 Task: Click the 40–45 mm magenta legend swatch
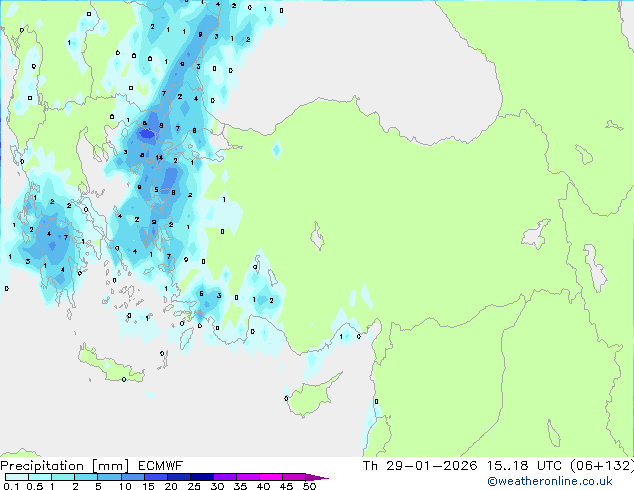271,477
